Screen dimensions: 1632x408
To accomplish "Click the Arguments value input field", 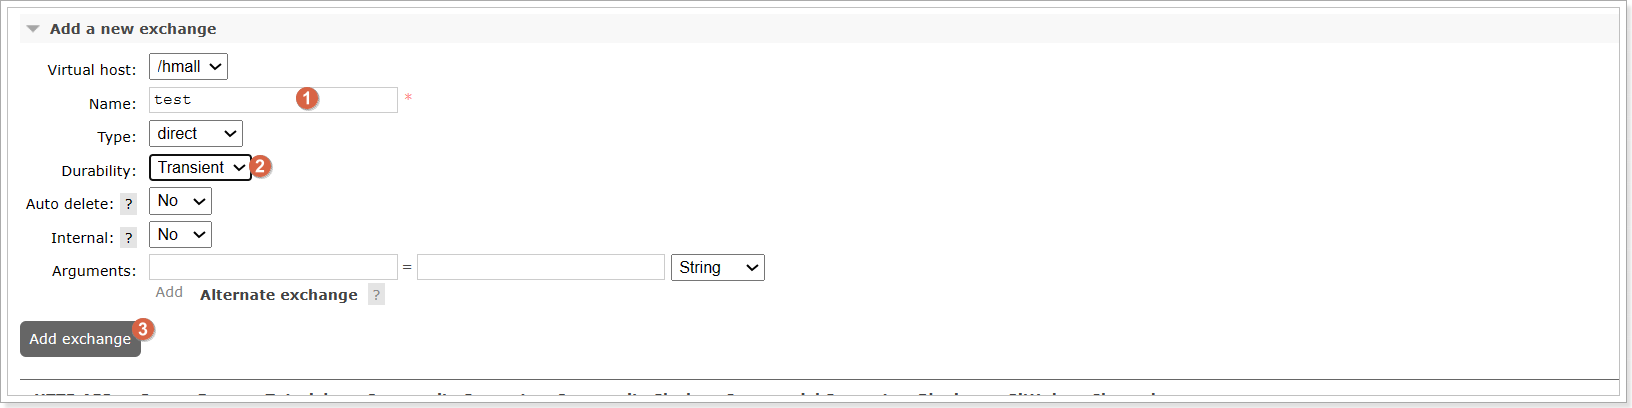I will (541, 267).
